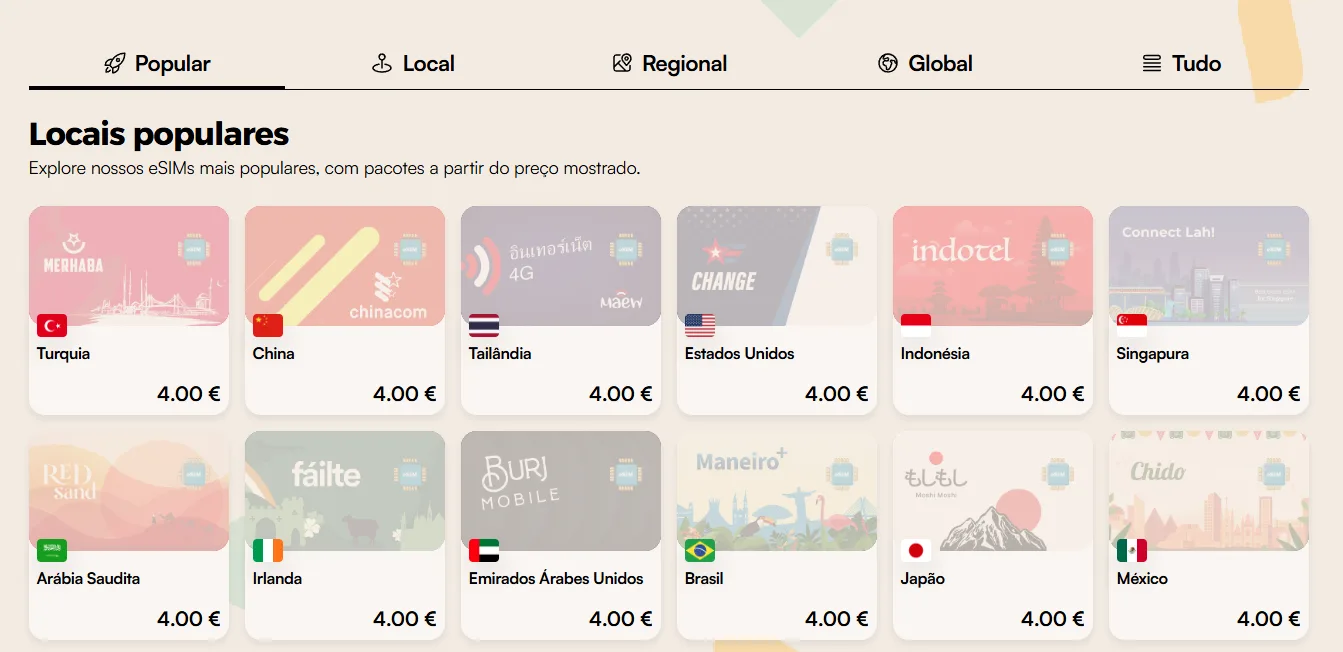Click the Brazil flag icon
This screenshot has height=652, width=1343.
[700, 551]
